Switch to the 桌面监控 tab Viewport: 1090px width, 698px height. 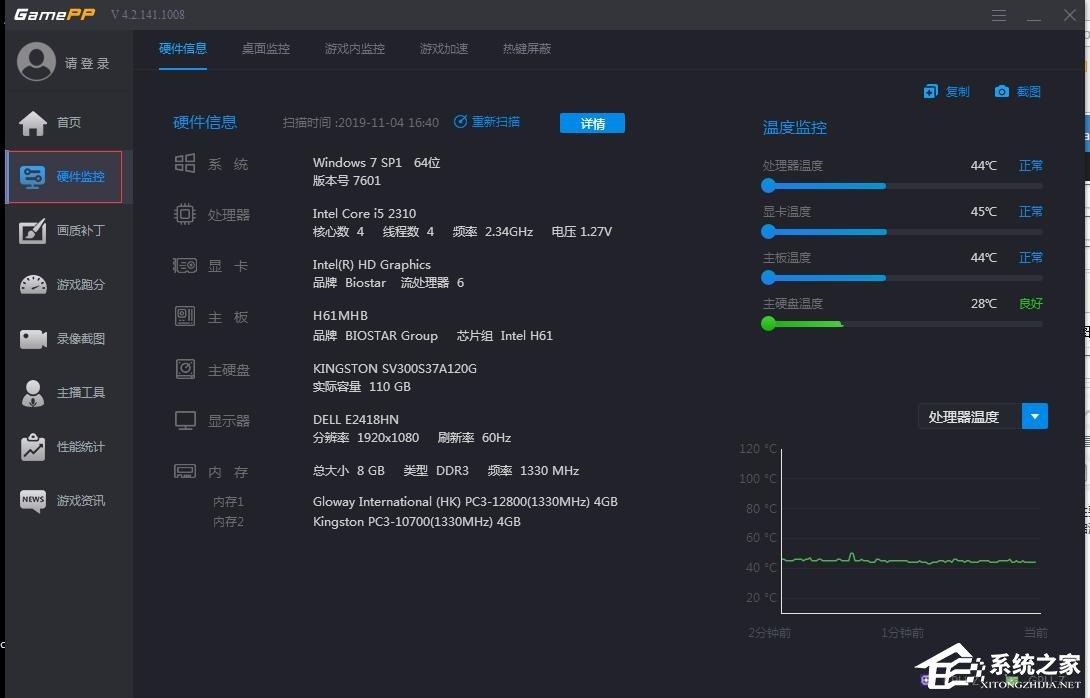tap(265, 48)
